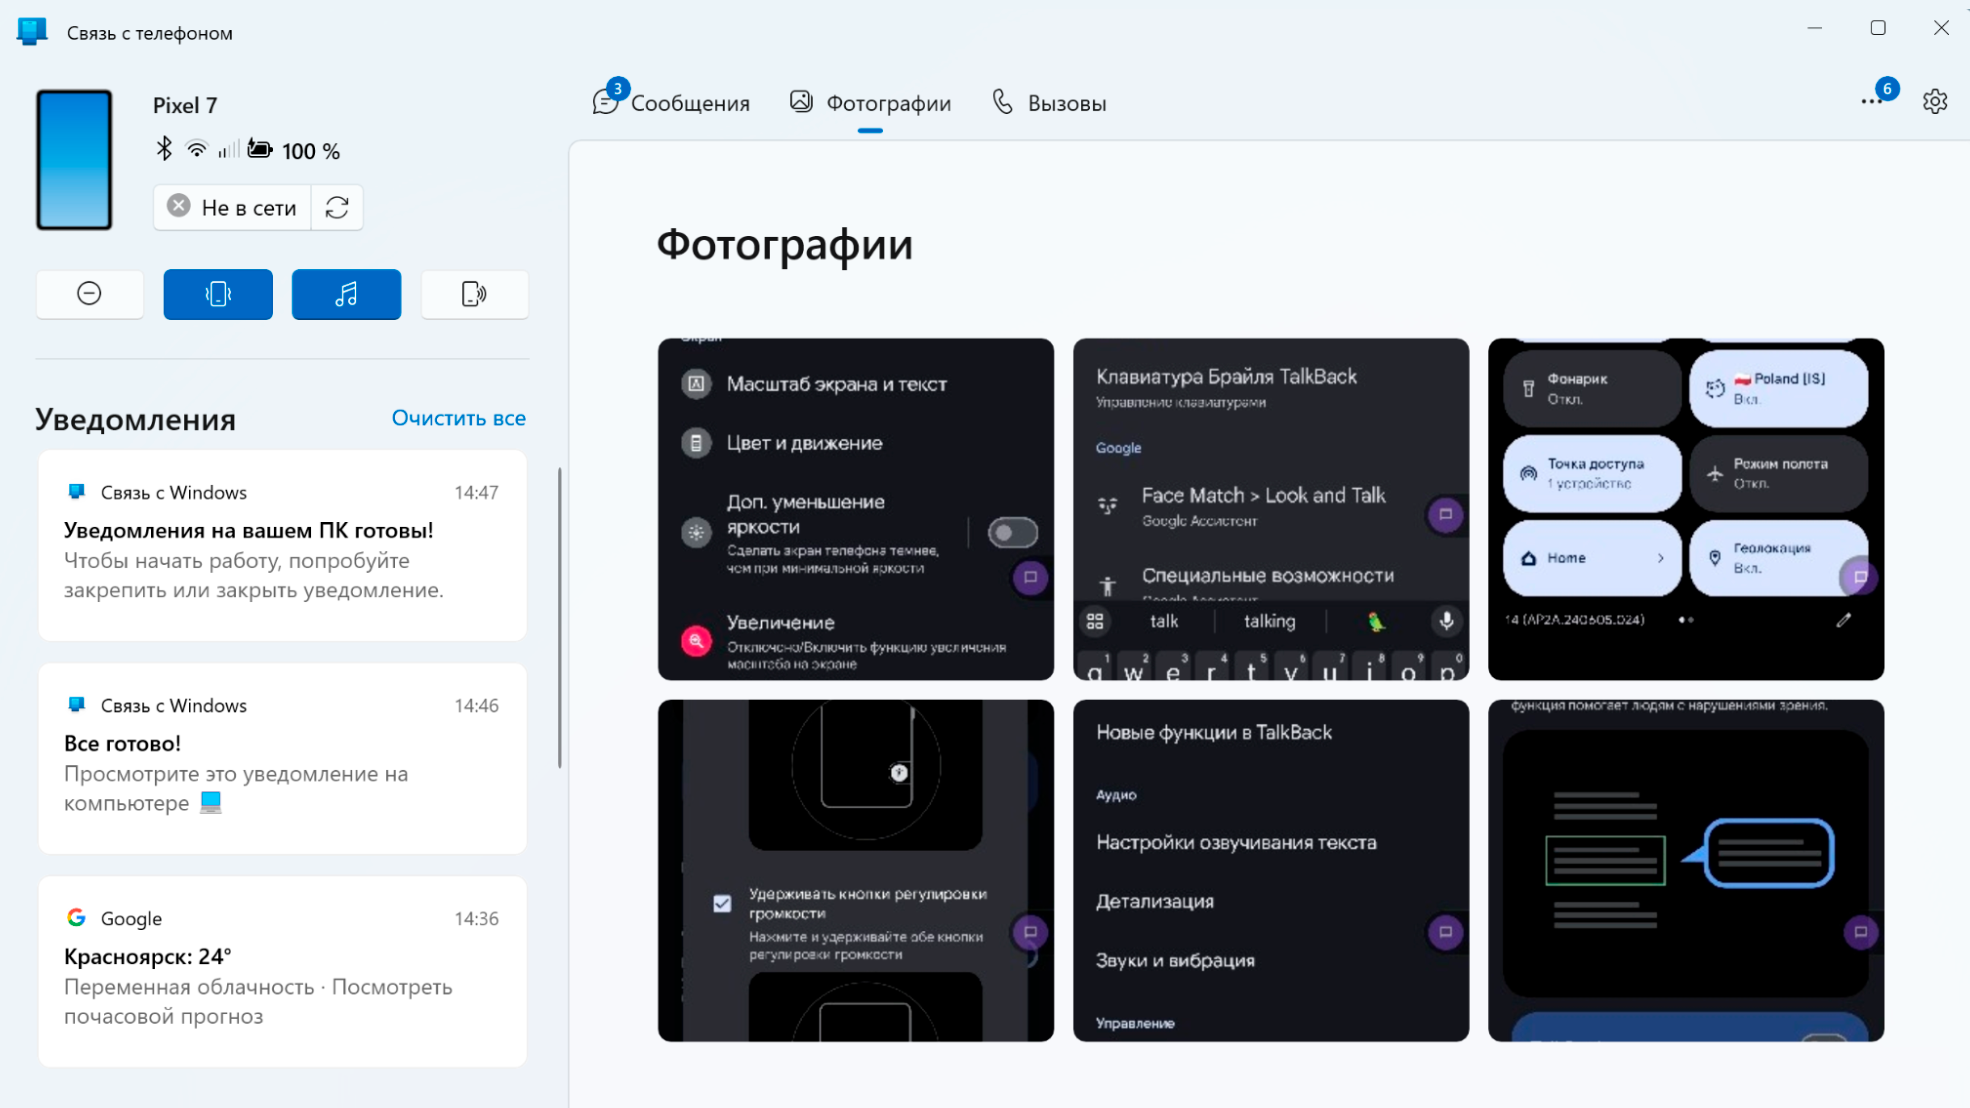Image resolution: width=1970 pixels, height=1108 pixels.
Task: Maximize the Связь с телефоном window
Action: pos(1878,28)
